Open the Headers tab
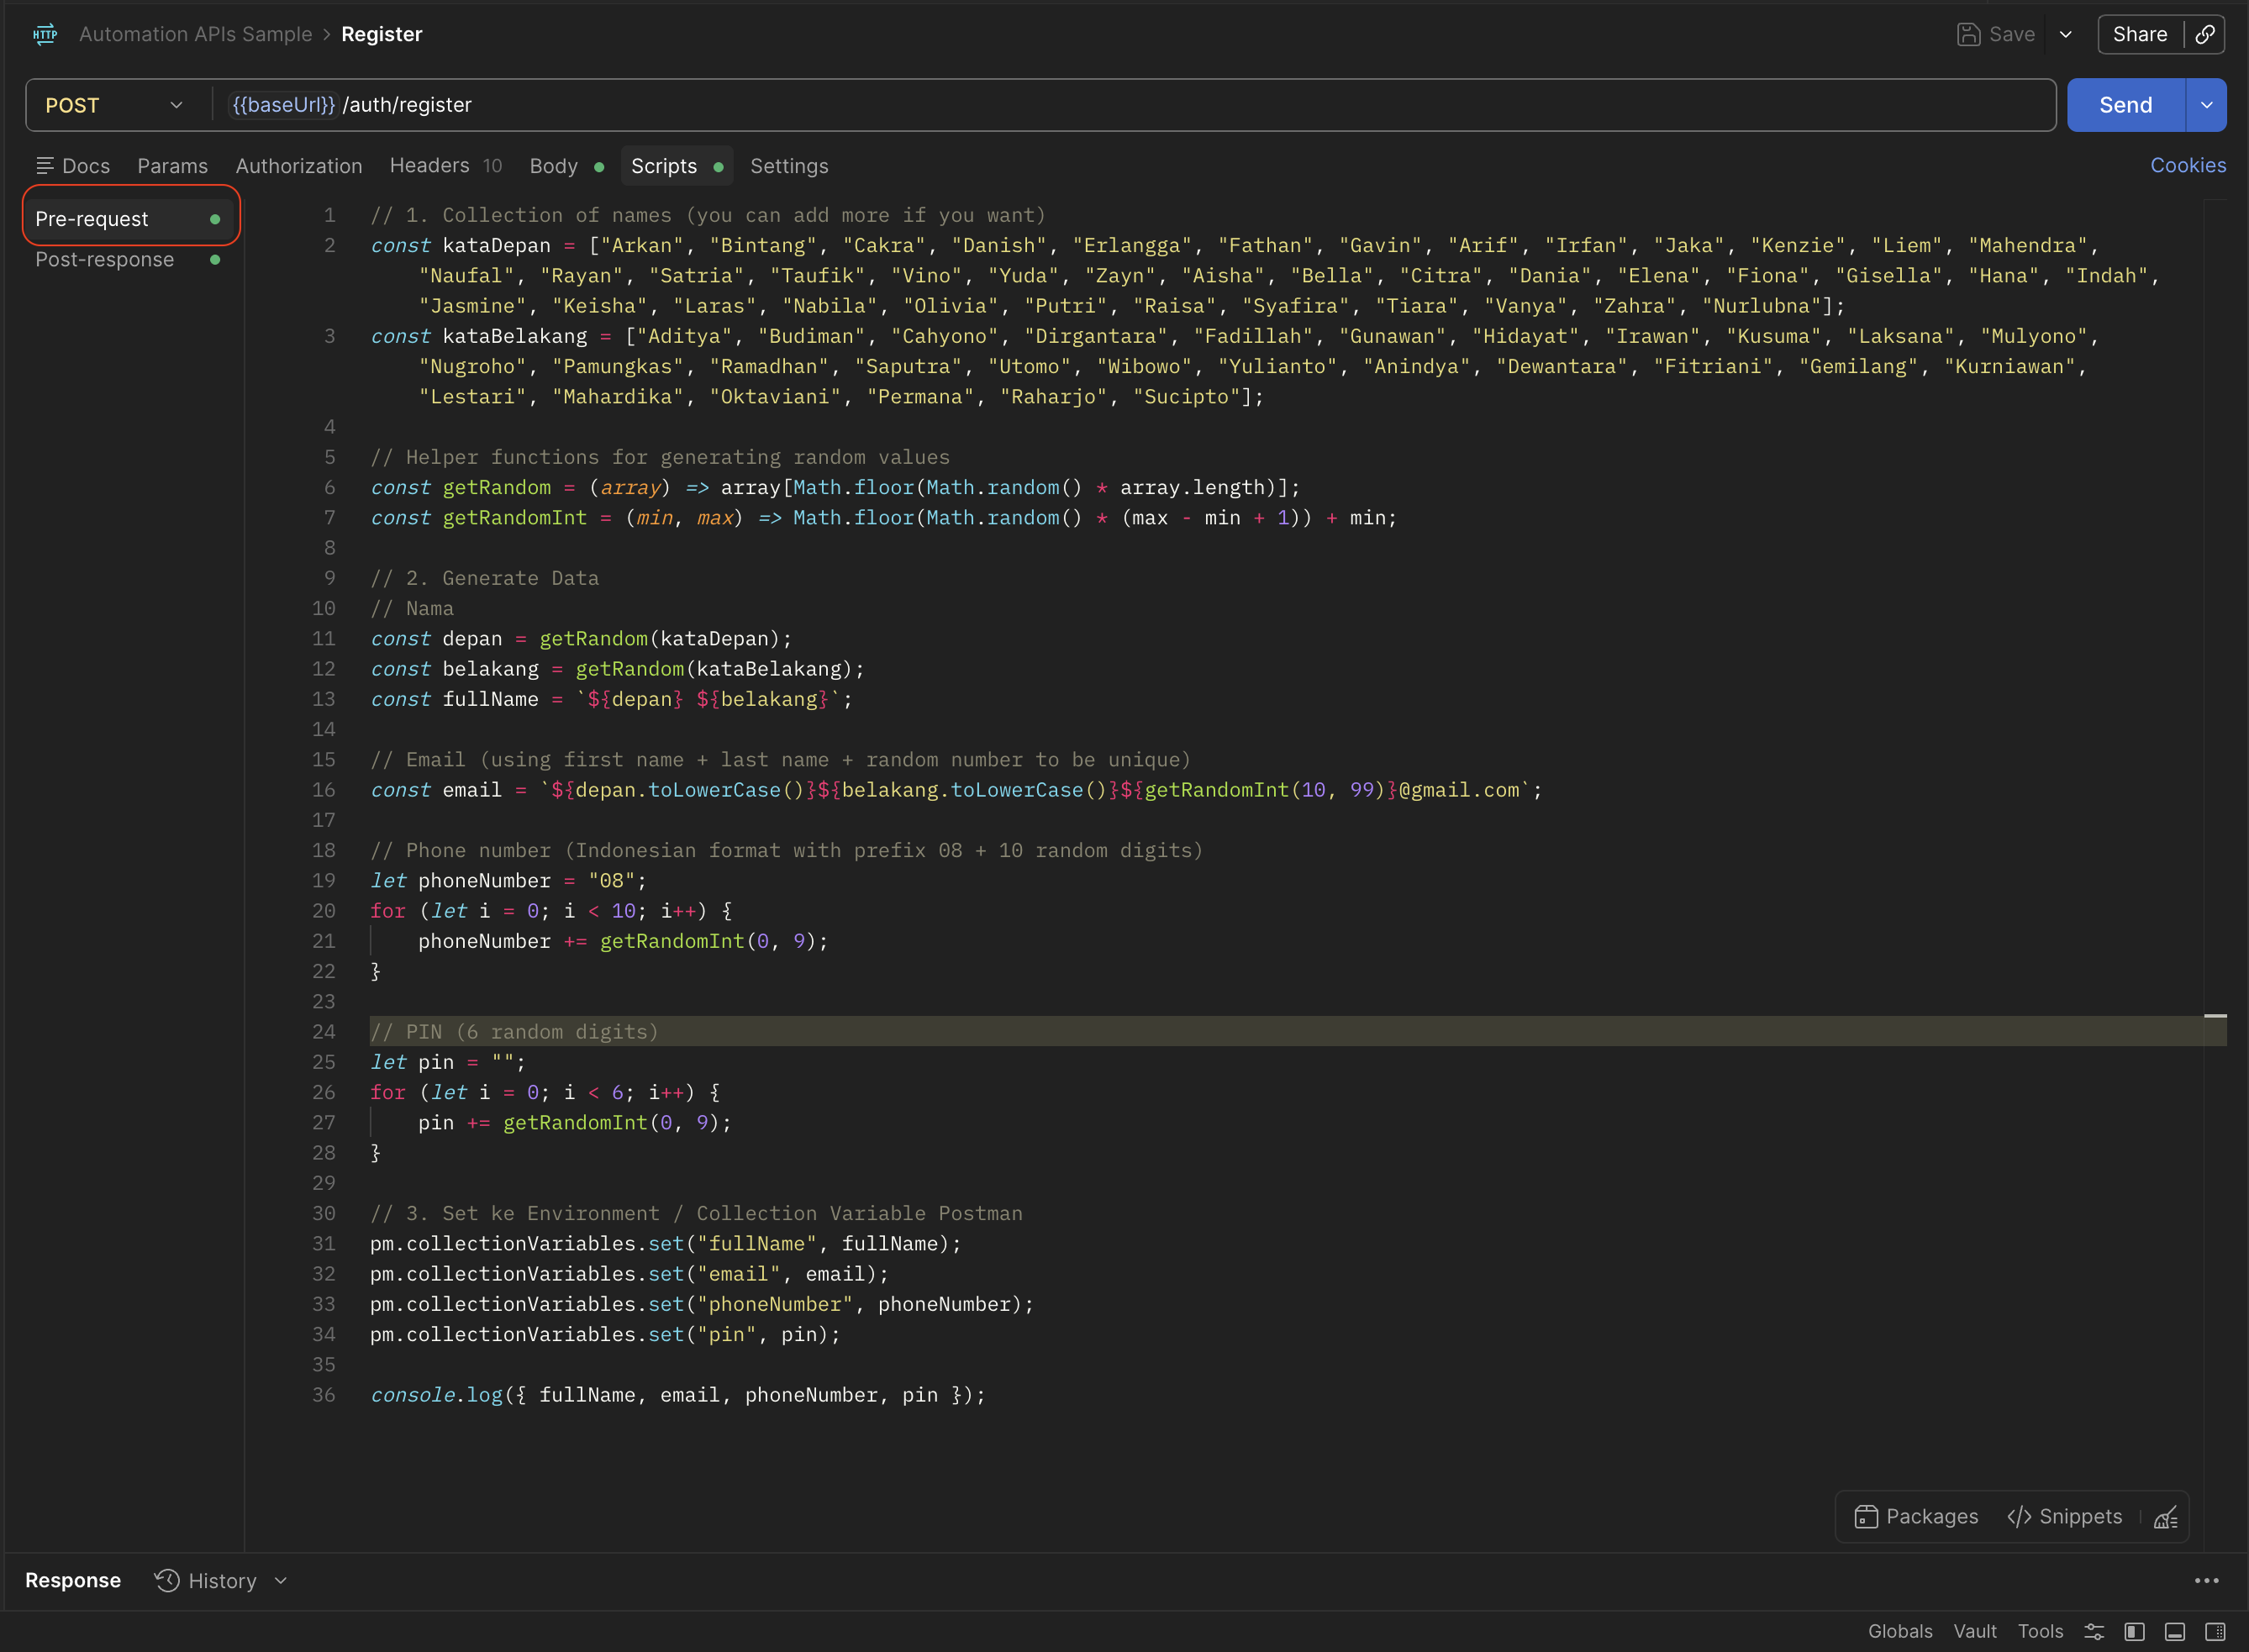This screenshot has width=2249, height=1652. 446,166
